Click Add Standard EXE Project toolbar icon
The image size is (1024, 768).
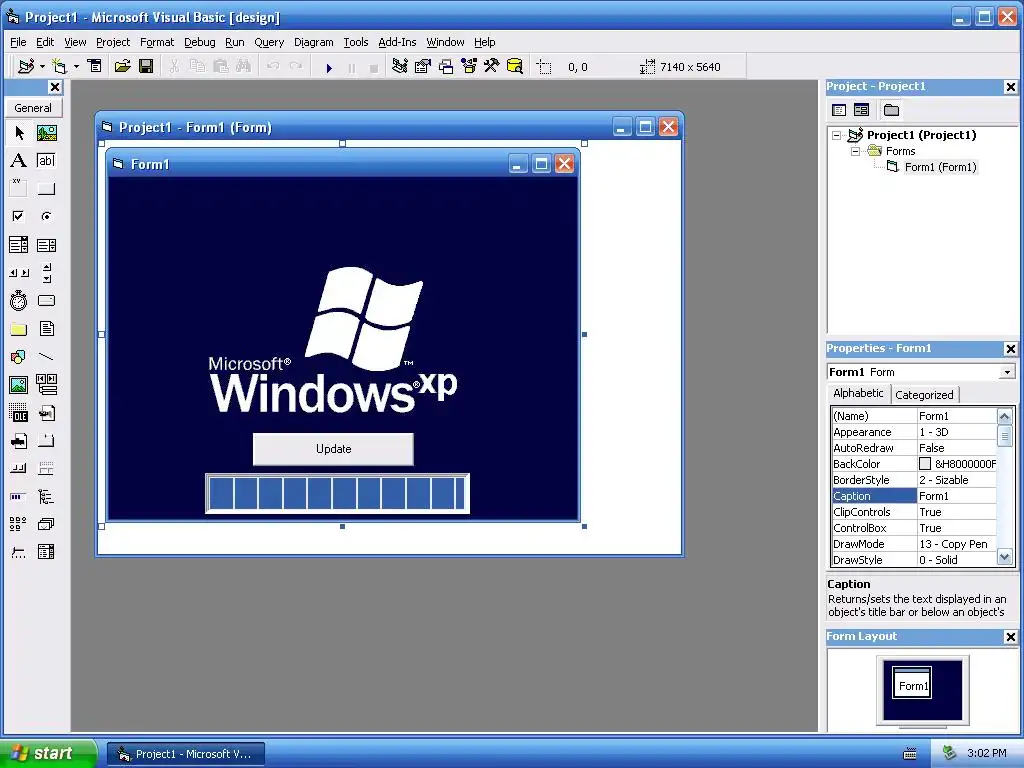pyautogui.click(x=26, y=67)
